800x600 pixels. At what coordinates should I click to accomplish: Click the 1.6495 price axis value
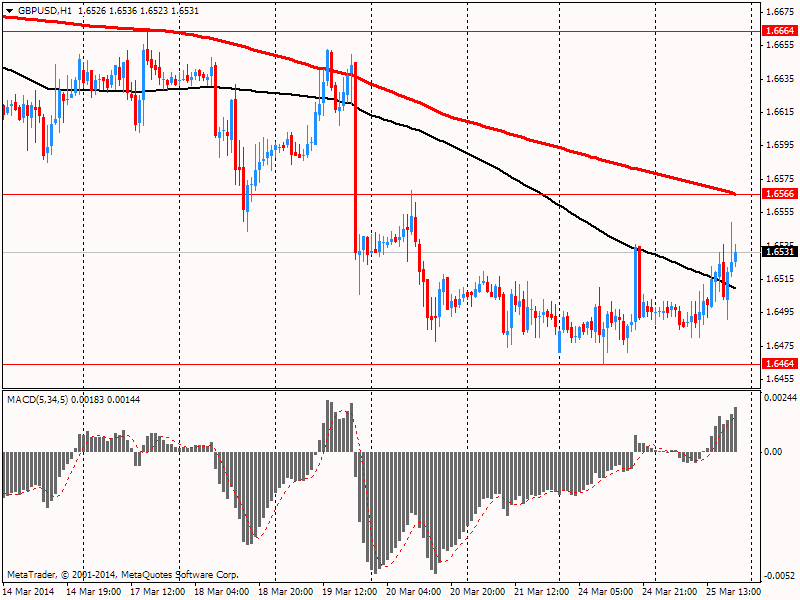tap(780, 312)
